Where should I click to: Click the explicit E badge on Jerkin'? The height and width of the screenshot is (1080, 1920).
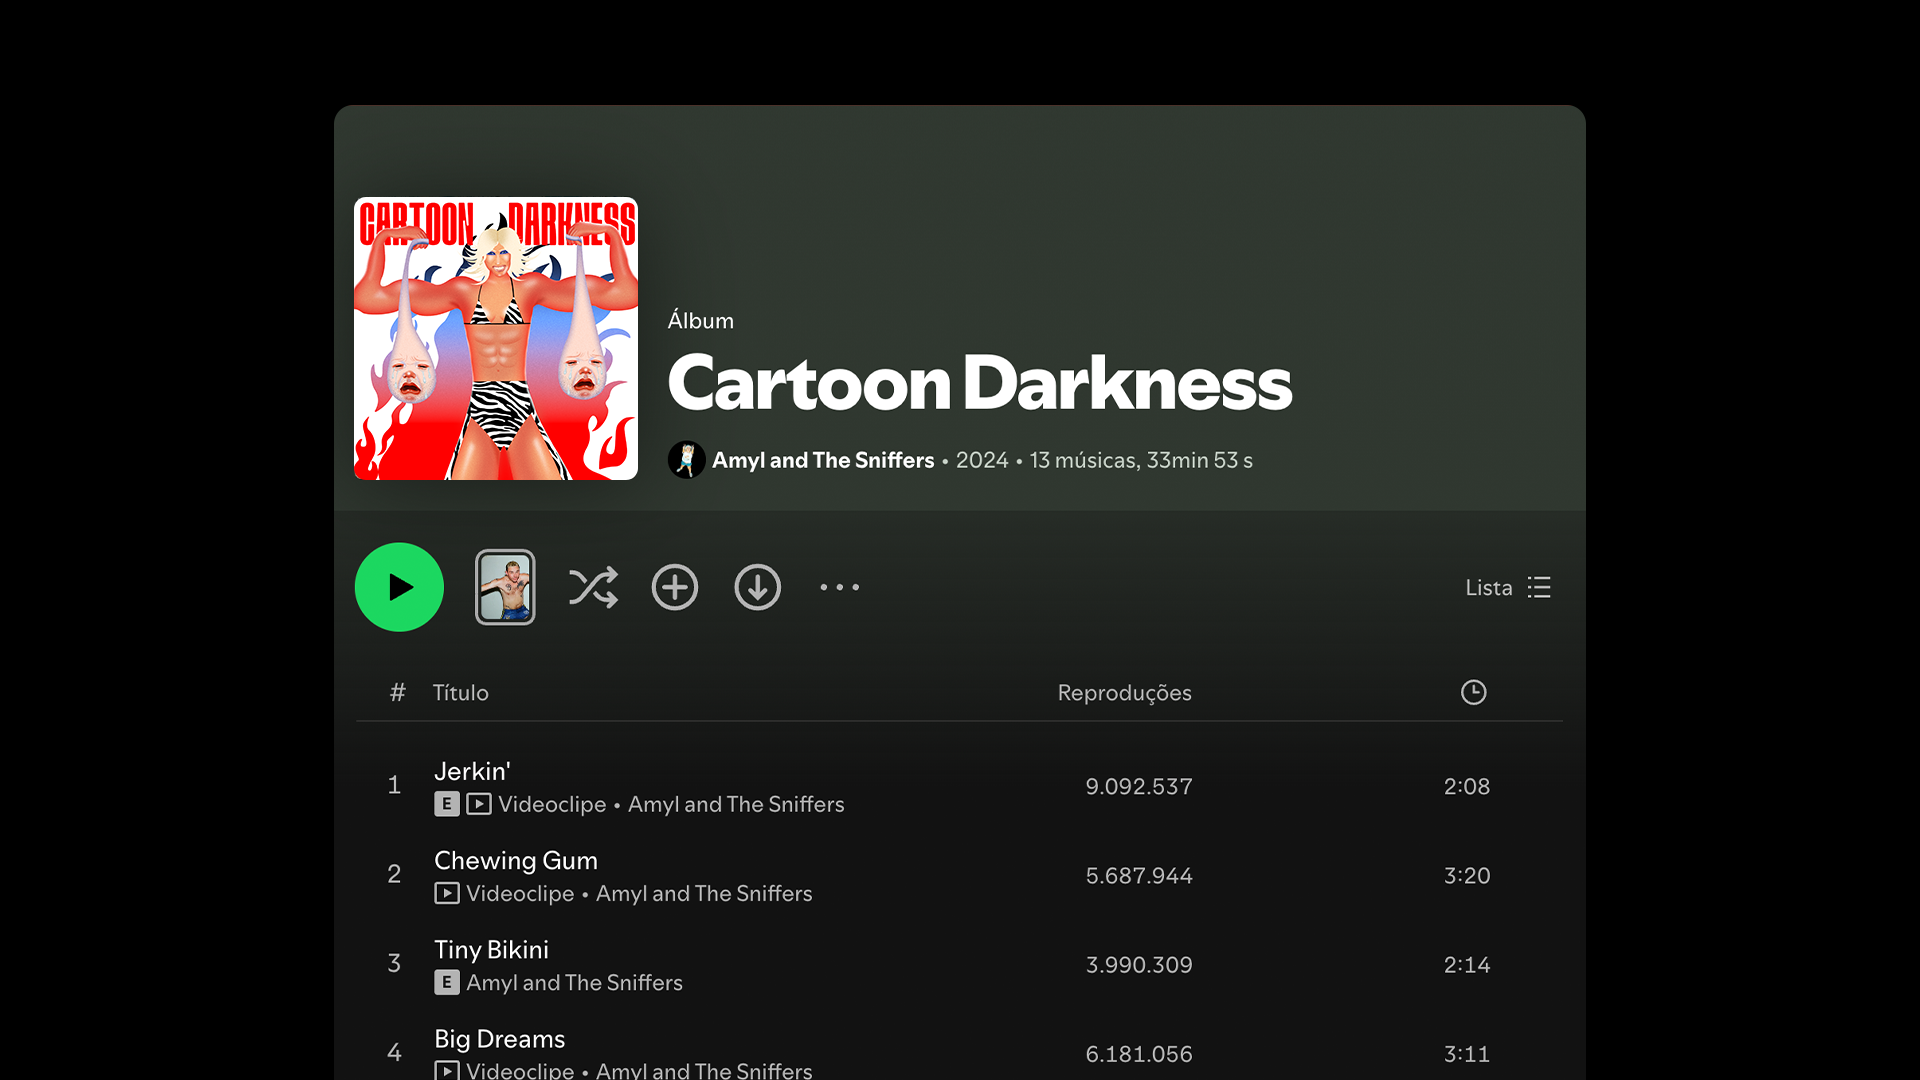pos(447,804)
